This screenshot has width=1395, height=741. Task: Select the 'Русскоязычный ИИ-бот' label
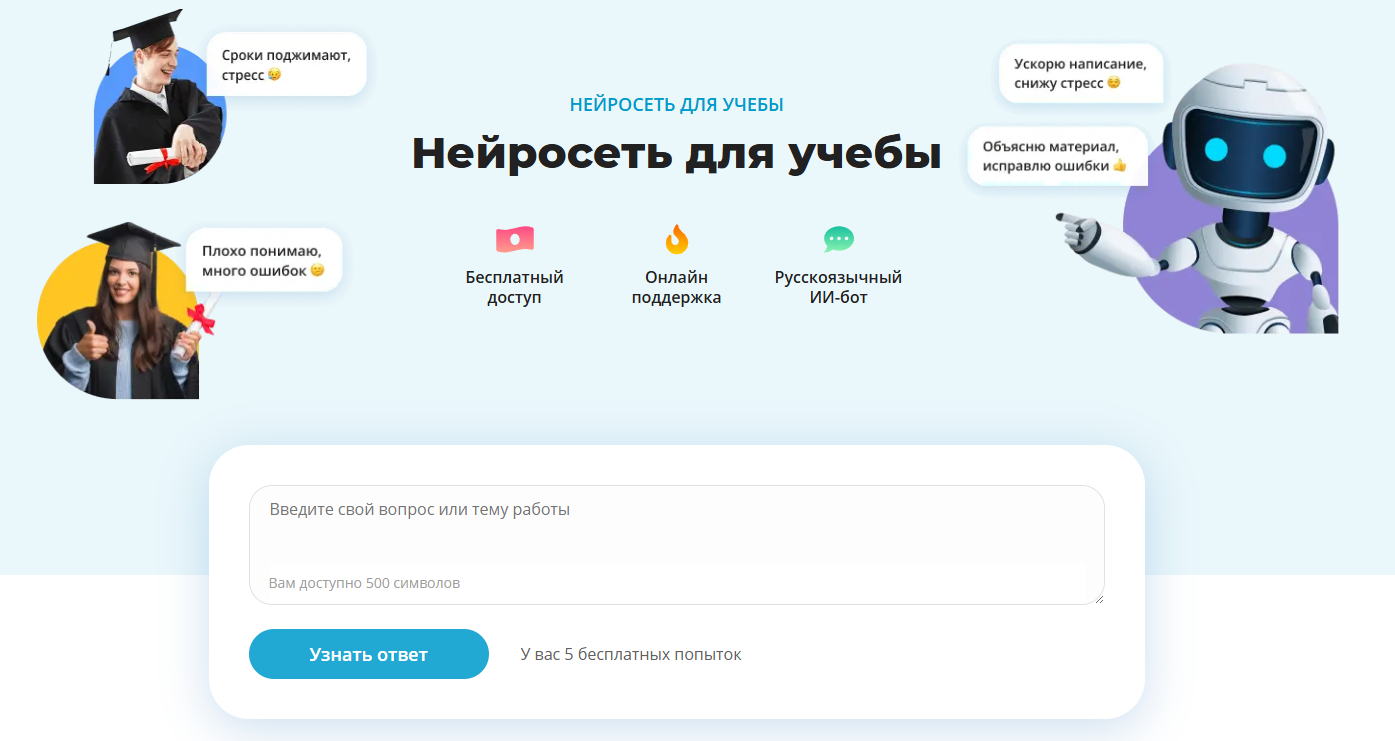coord(838,287)
